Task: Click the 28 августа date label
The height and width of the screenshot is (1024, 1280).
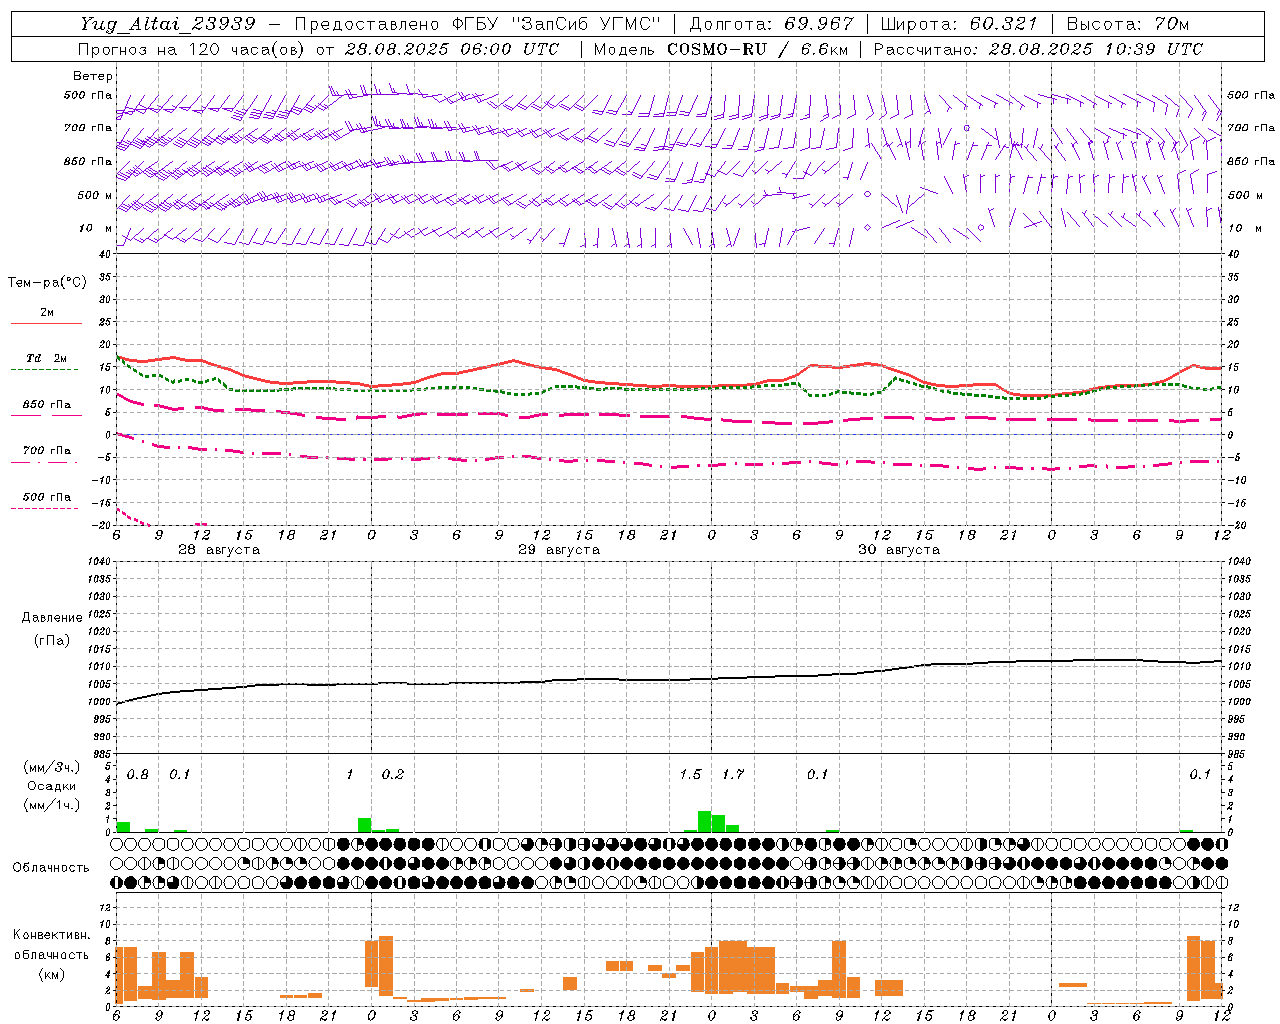Action: [219, 550]
